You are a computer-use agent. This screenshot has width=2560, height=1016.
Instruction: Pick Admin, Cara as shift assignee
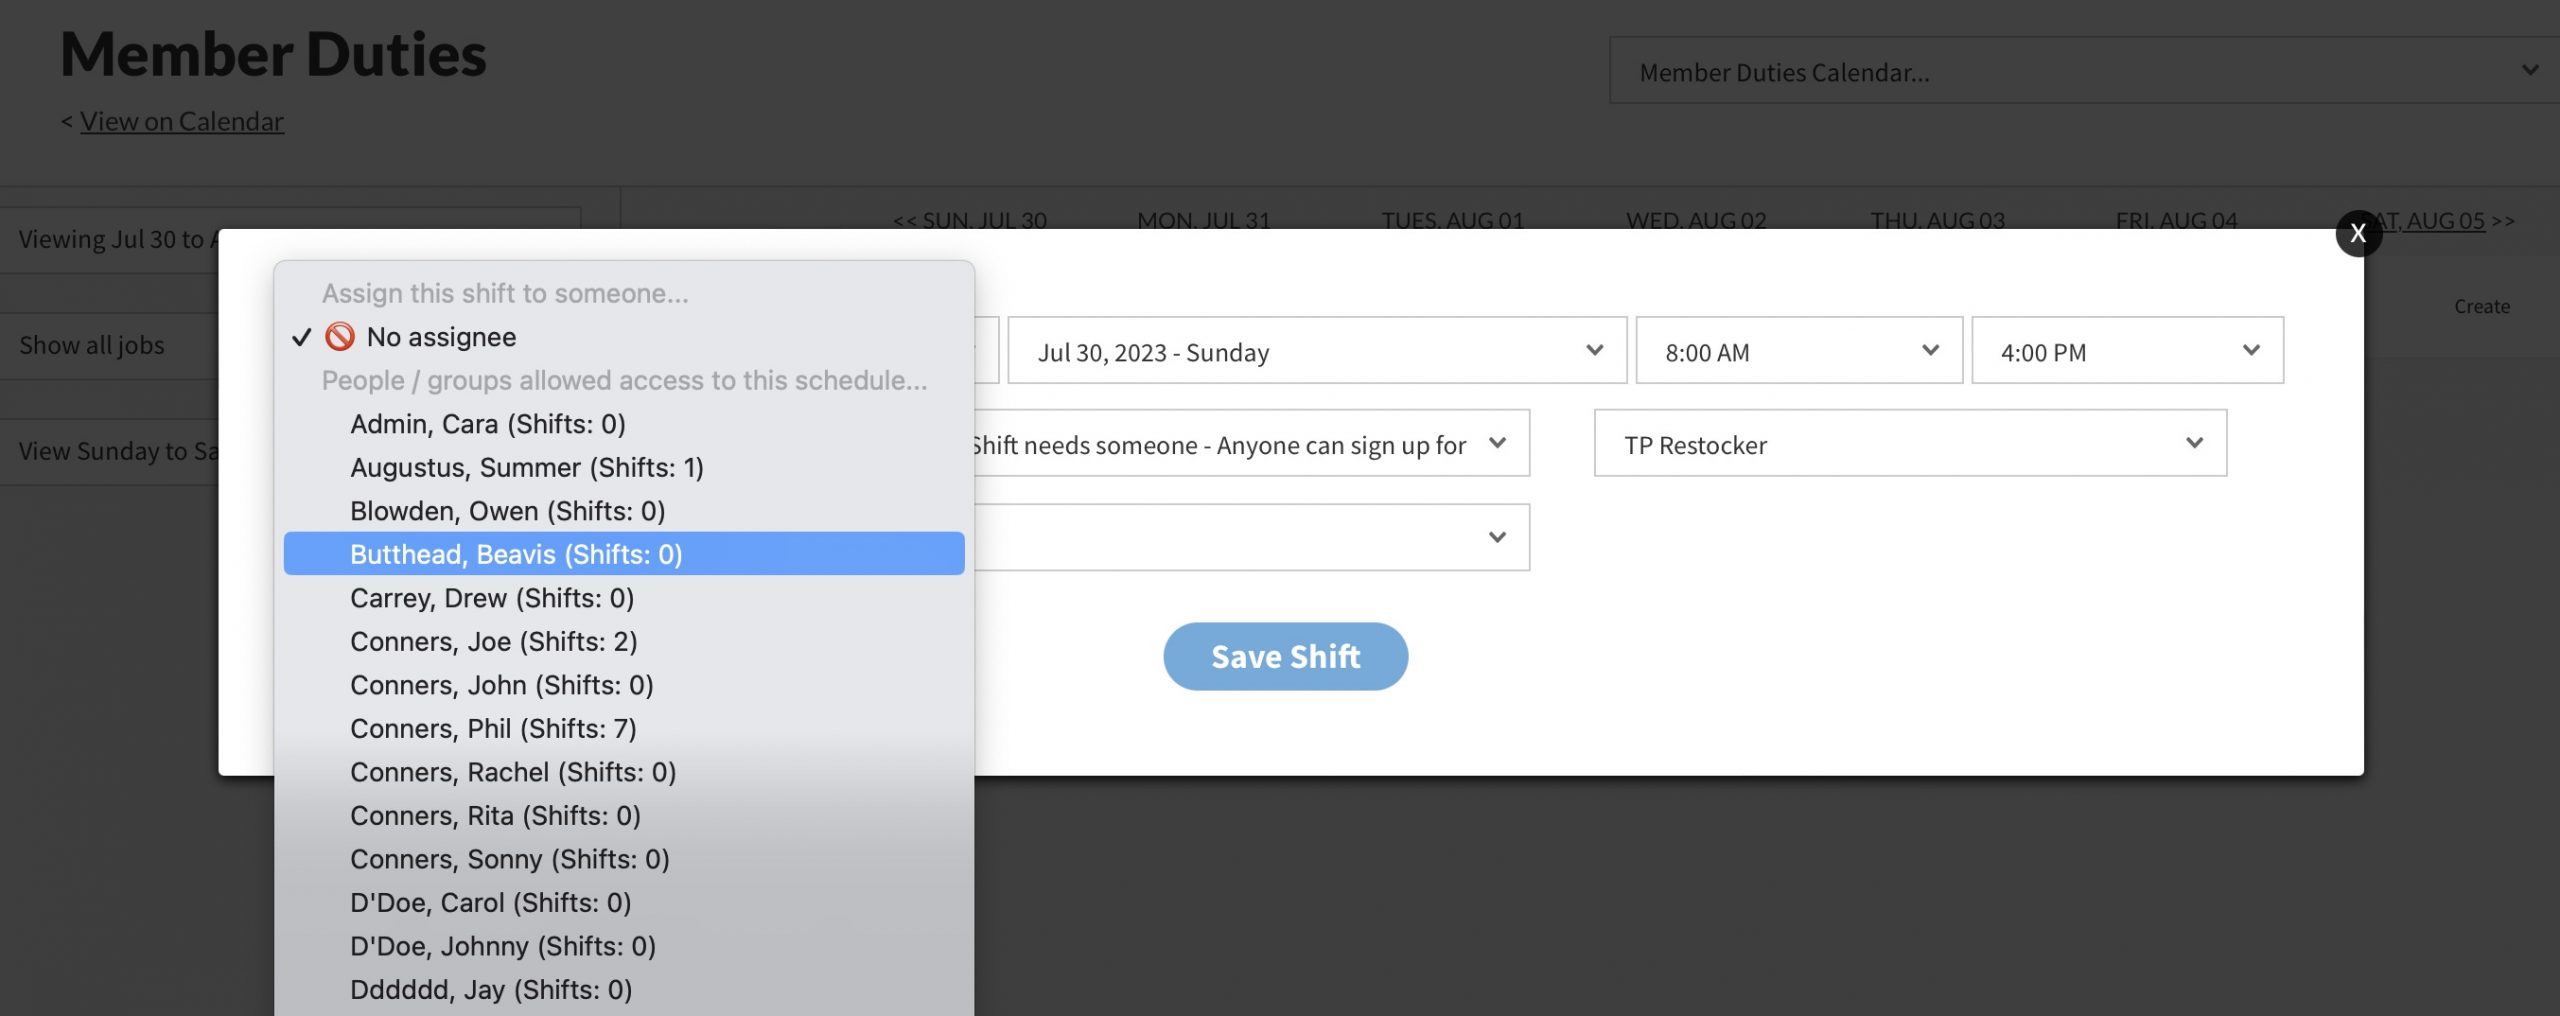(x=487, y=424)
